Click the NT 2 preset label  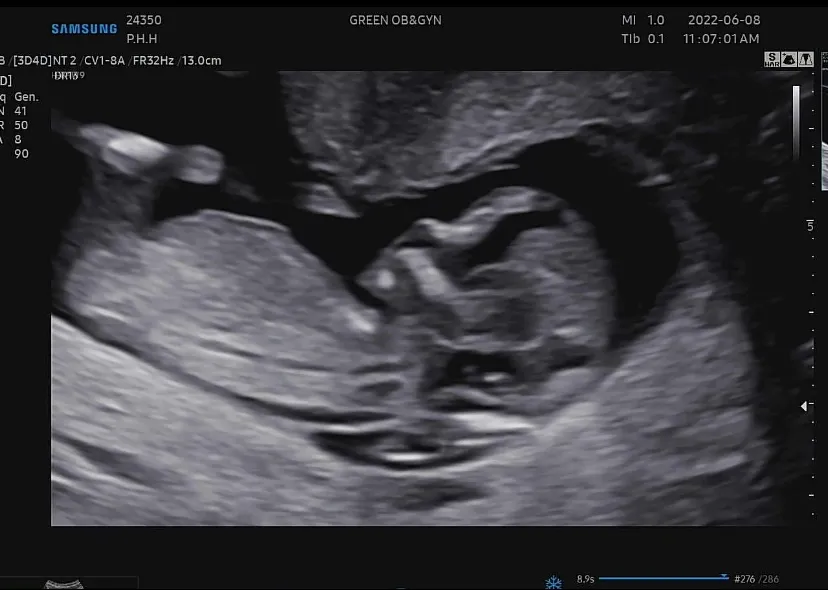(64, 60)
